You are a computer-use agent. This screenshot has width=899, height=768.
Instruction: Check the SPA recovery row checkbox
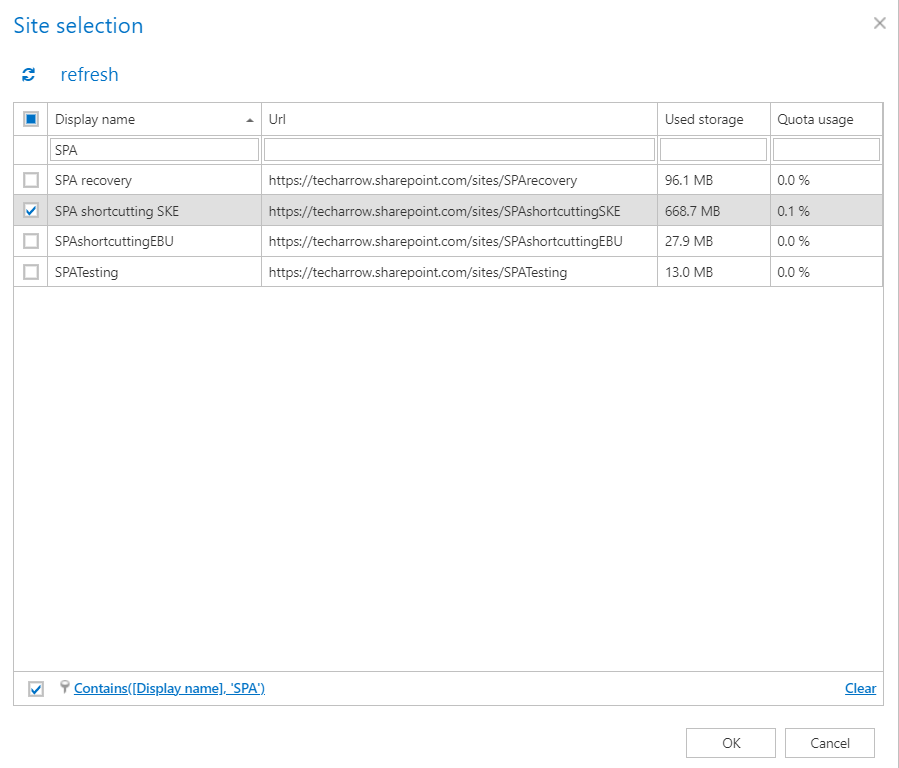(31, 180)
